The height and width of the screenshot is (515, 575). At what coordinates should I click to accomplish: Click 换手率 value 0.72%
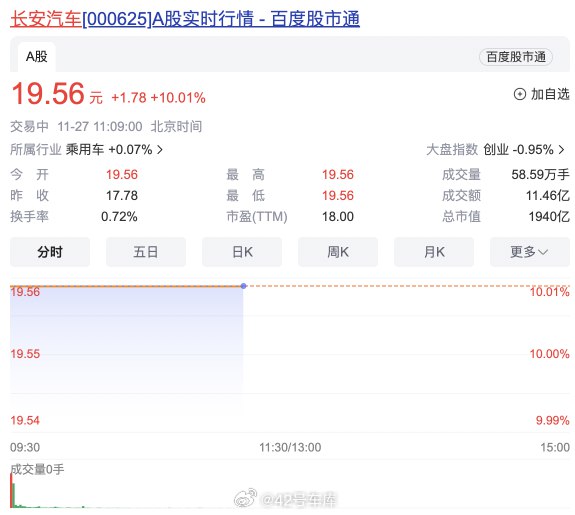(119, 216)
